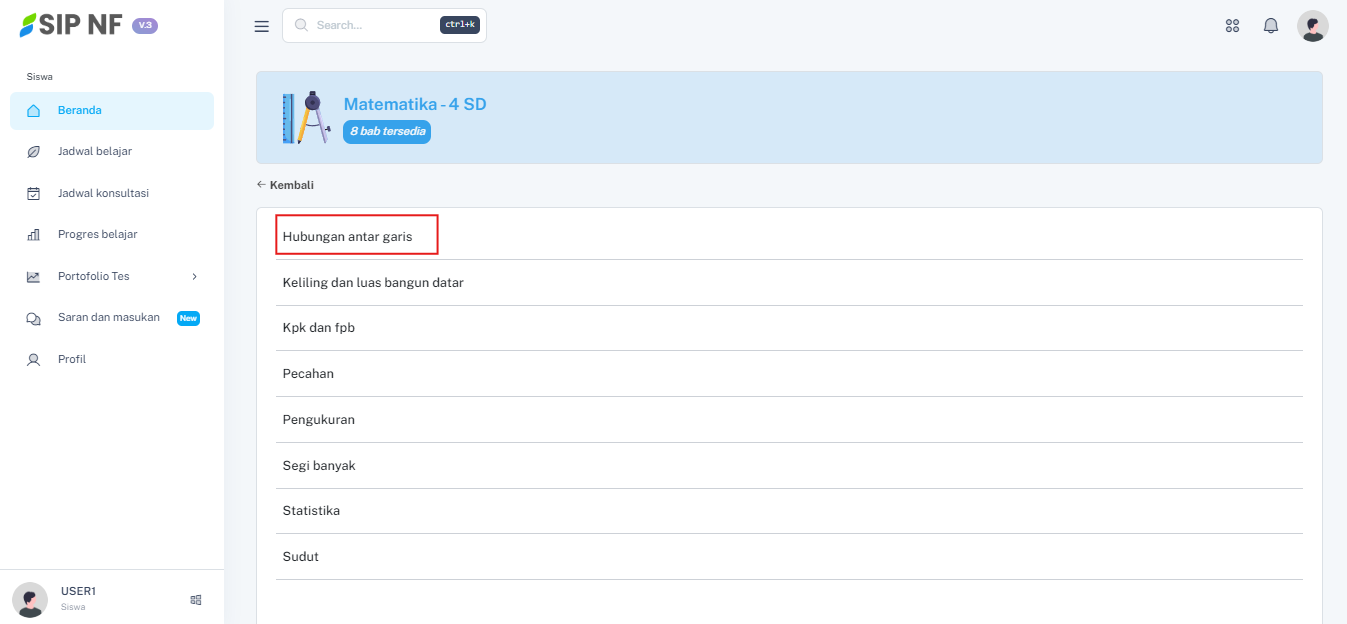The image size is (1347, 624).
Task: Open the apps grid icon
Action: point(1232,26)
